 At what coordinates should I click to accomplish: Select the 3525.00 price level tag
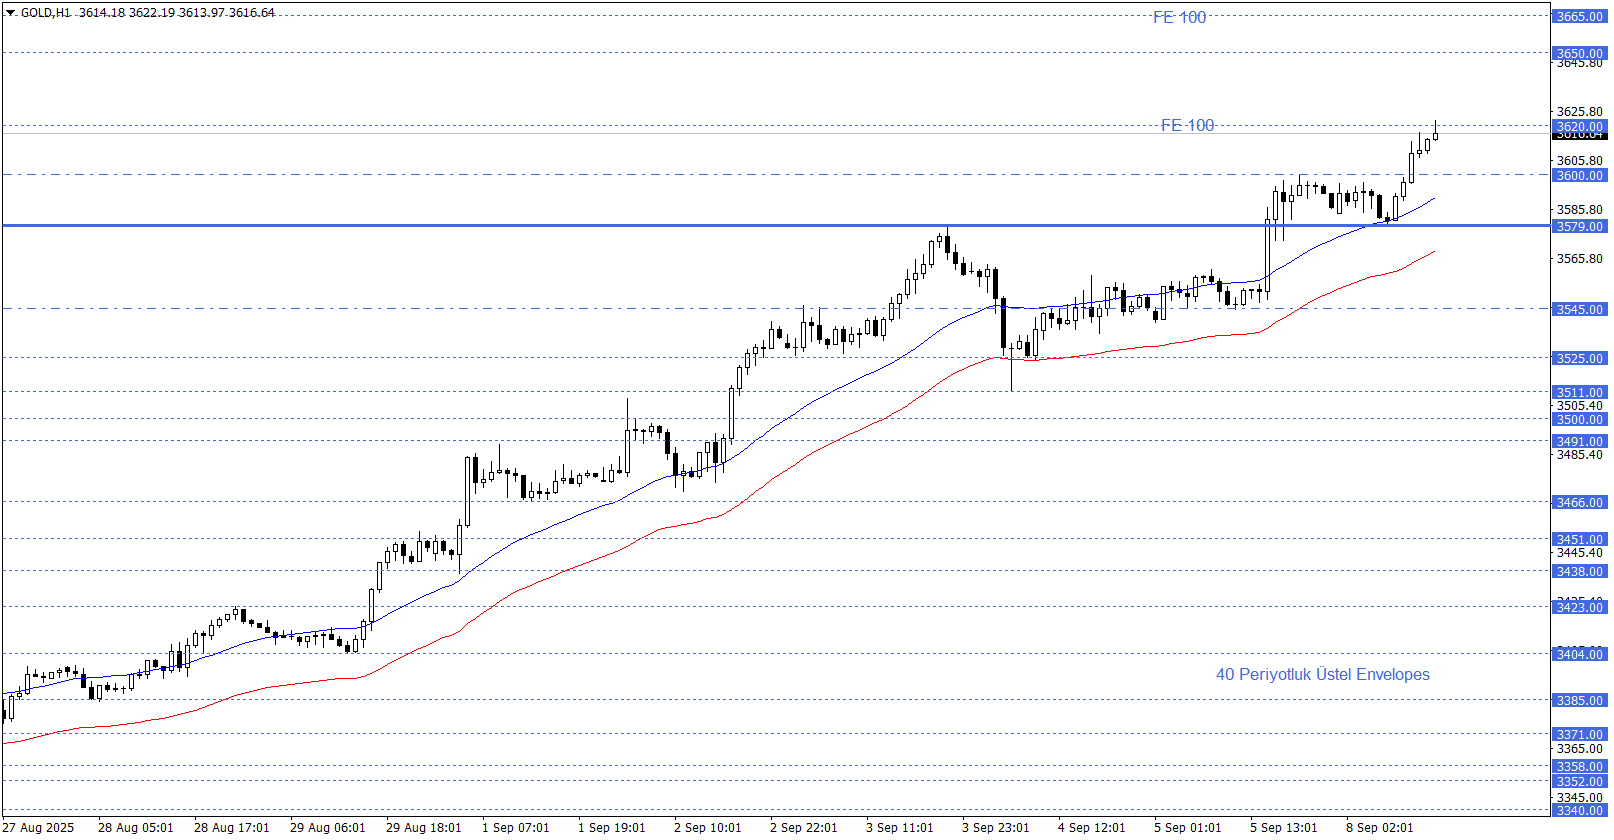coord(1579,358)
